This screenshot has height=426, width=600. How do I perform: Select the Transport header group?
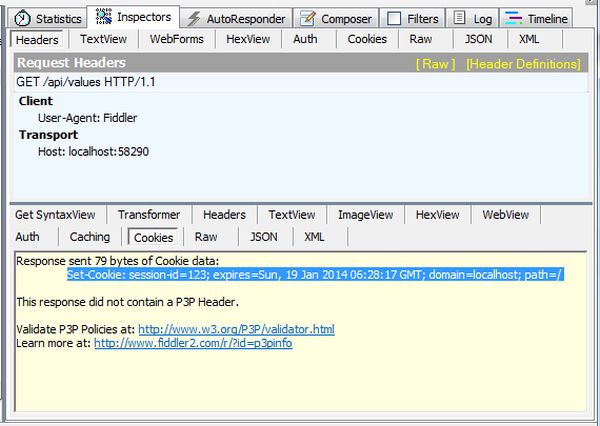coord(48,135)
